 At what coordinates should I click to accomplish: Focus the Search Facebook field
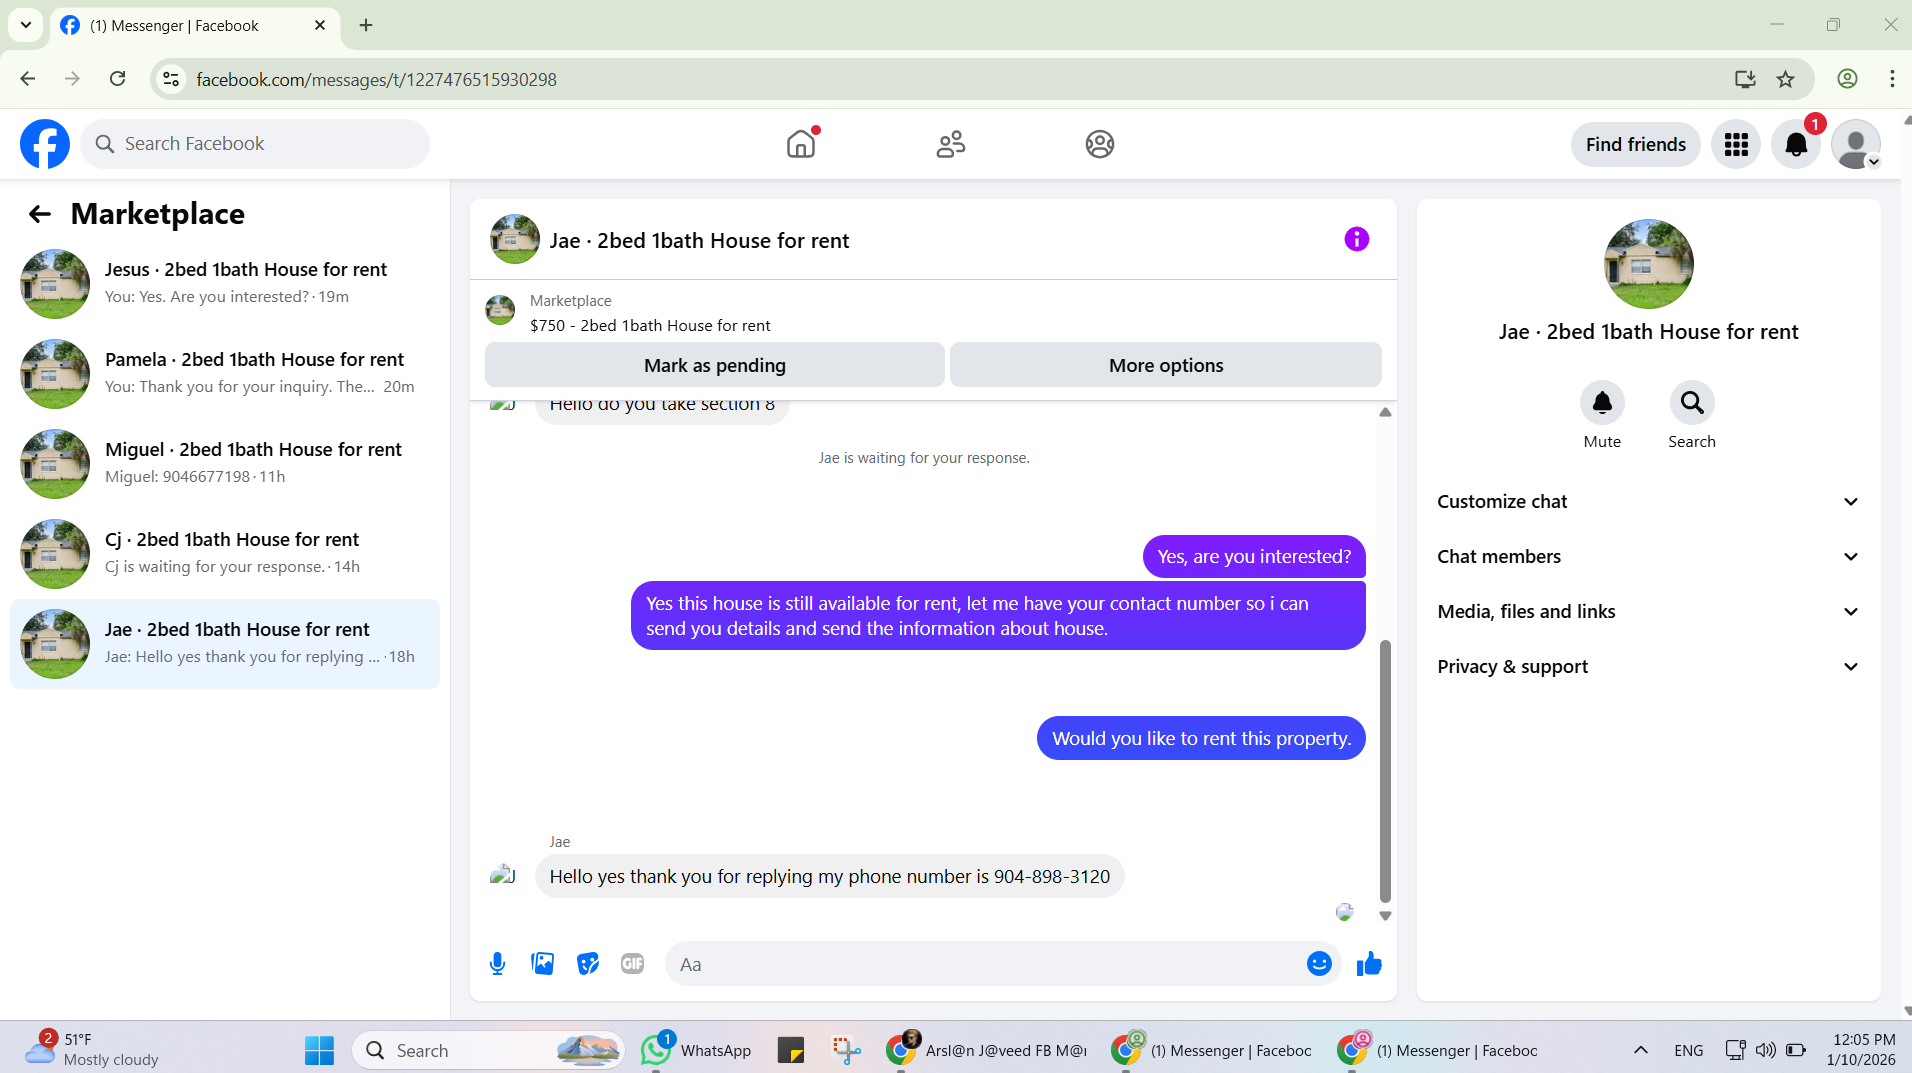coord(255,144)
